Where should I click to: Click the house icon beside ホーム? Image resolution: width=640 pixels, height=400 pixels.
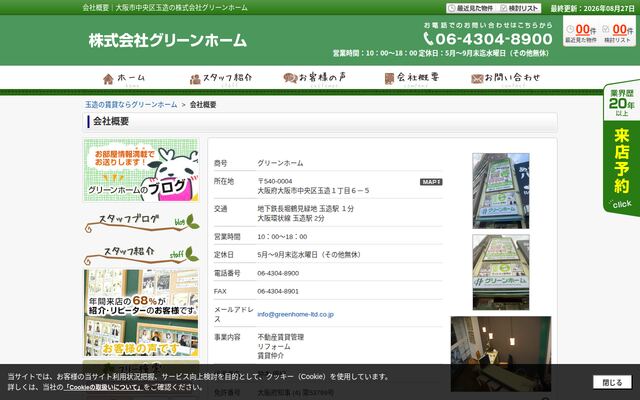[108, 79]
